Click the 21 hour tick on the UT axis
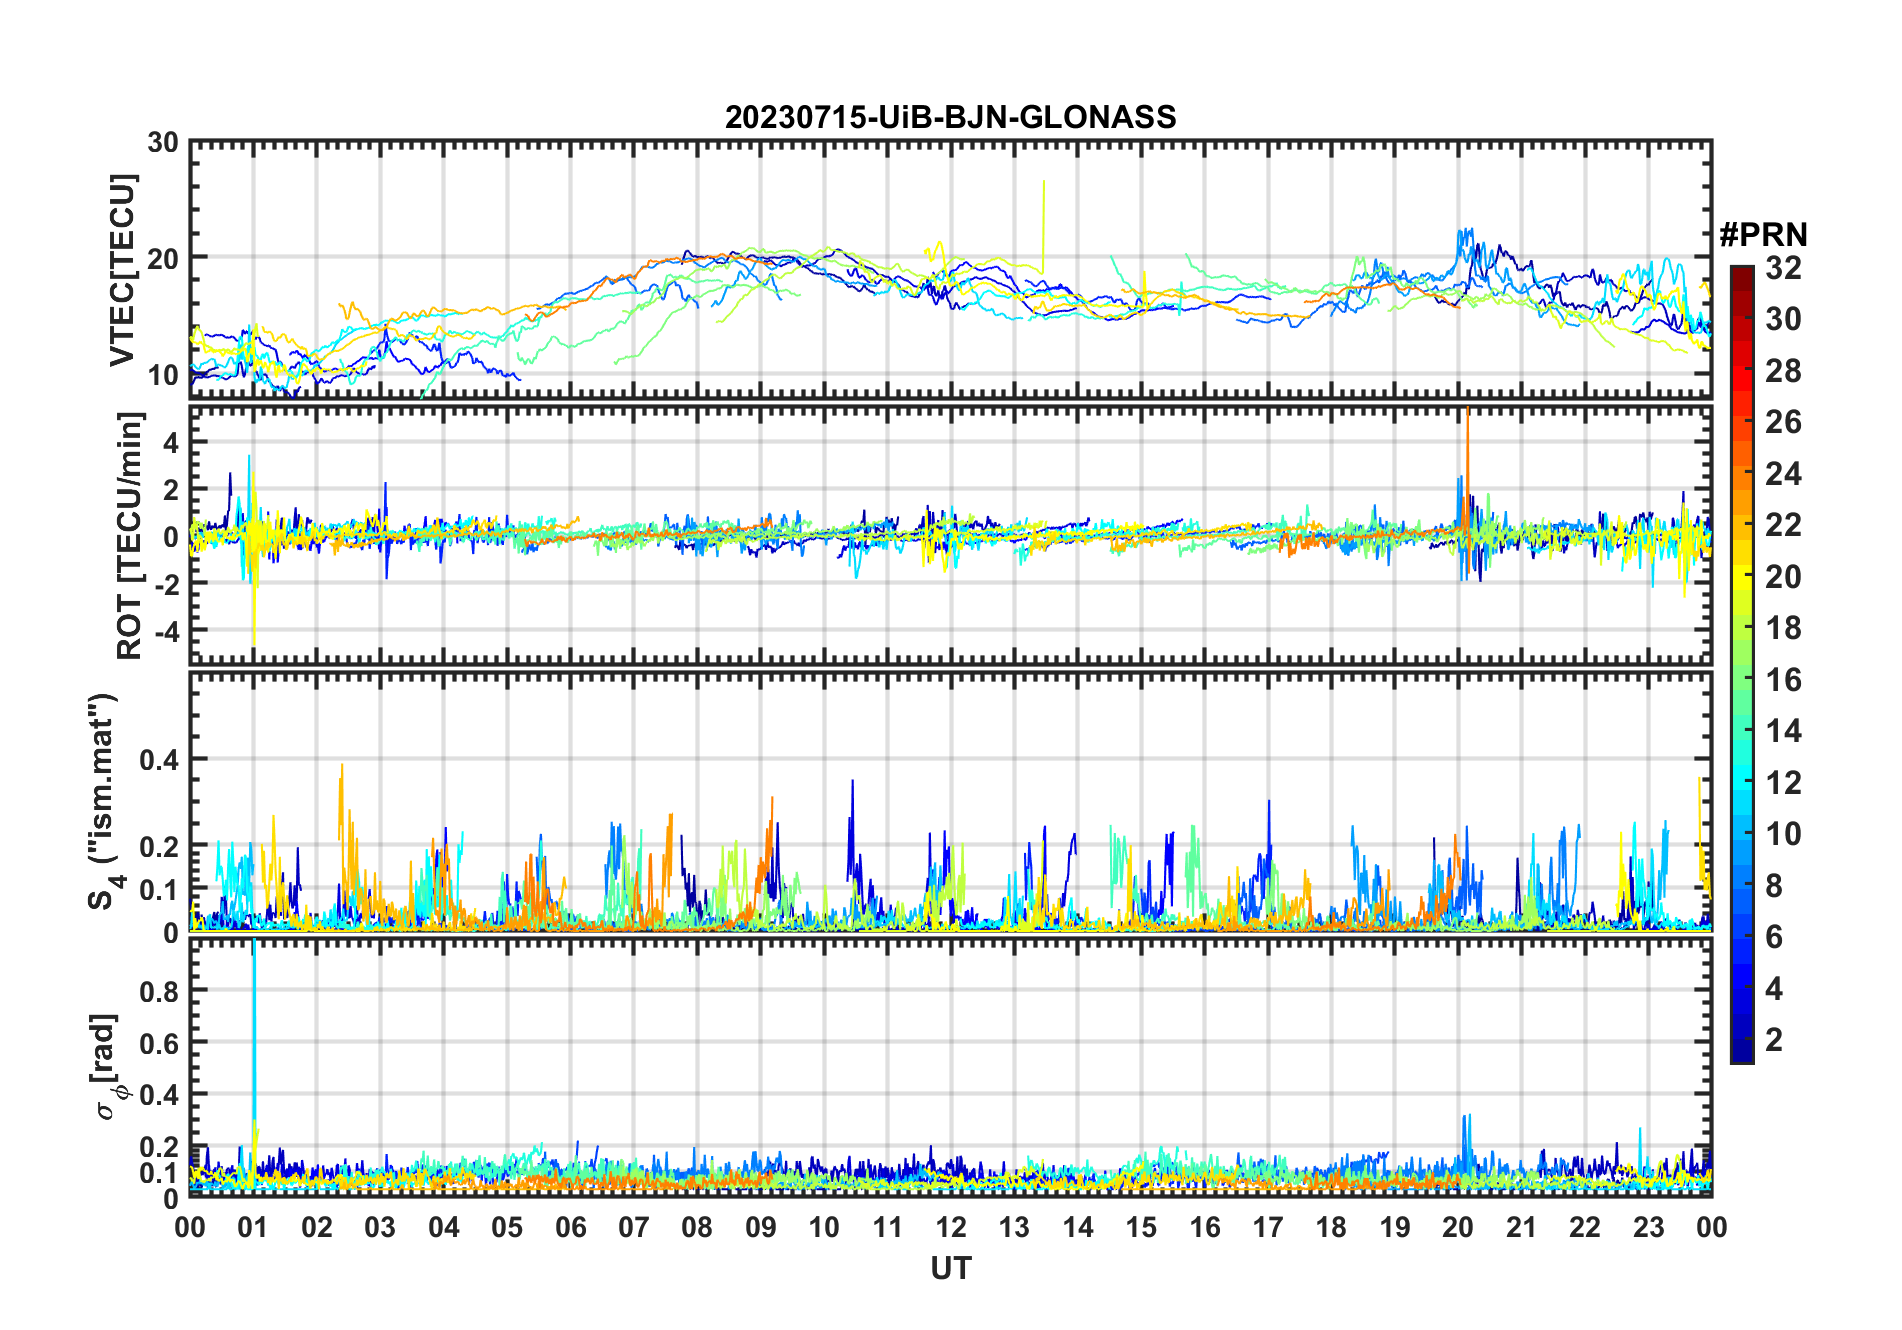The image size is (1902, 1330). [1522, 1227]
